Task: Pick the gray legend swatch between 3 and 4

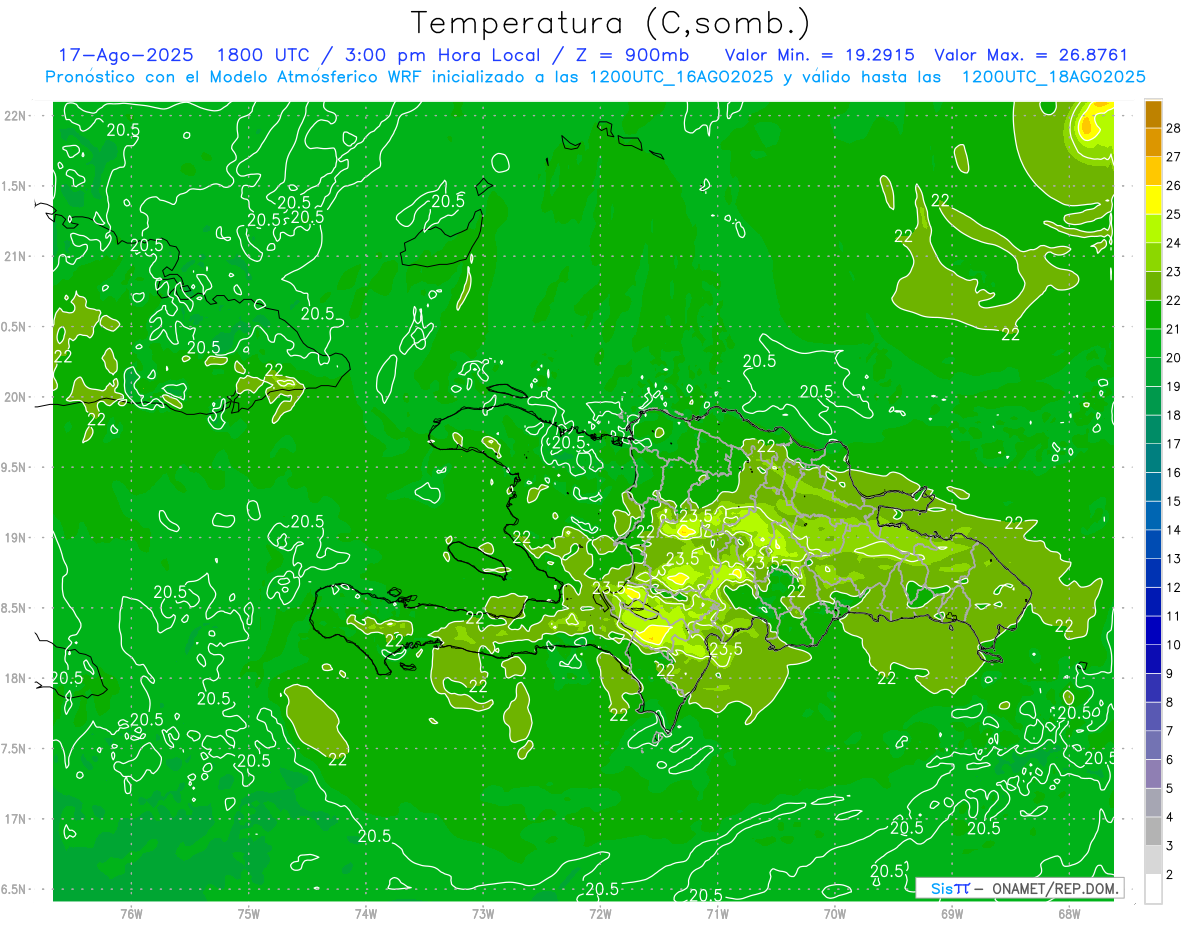Action: point(1153,831)
